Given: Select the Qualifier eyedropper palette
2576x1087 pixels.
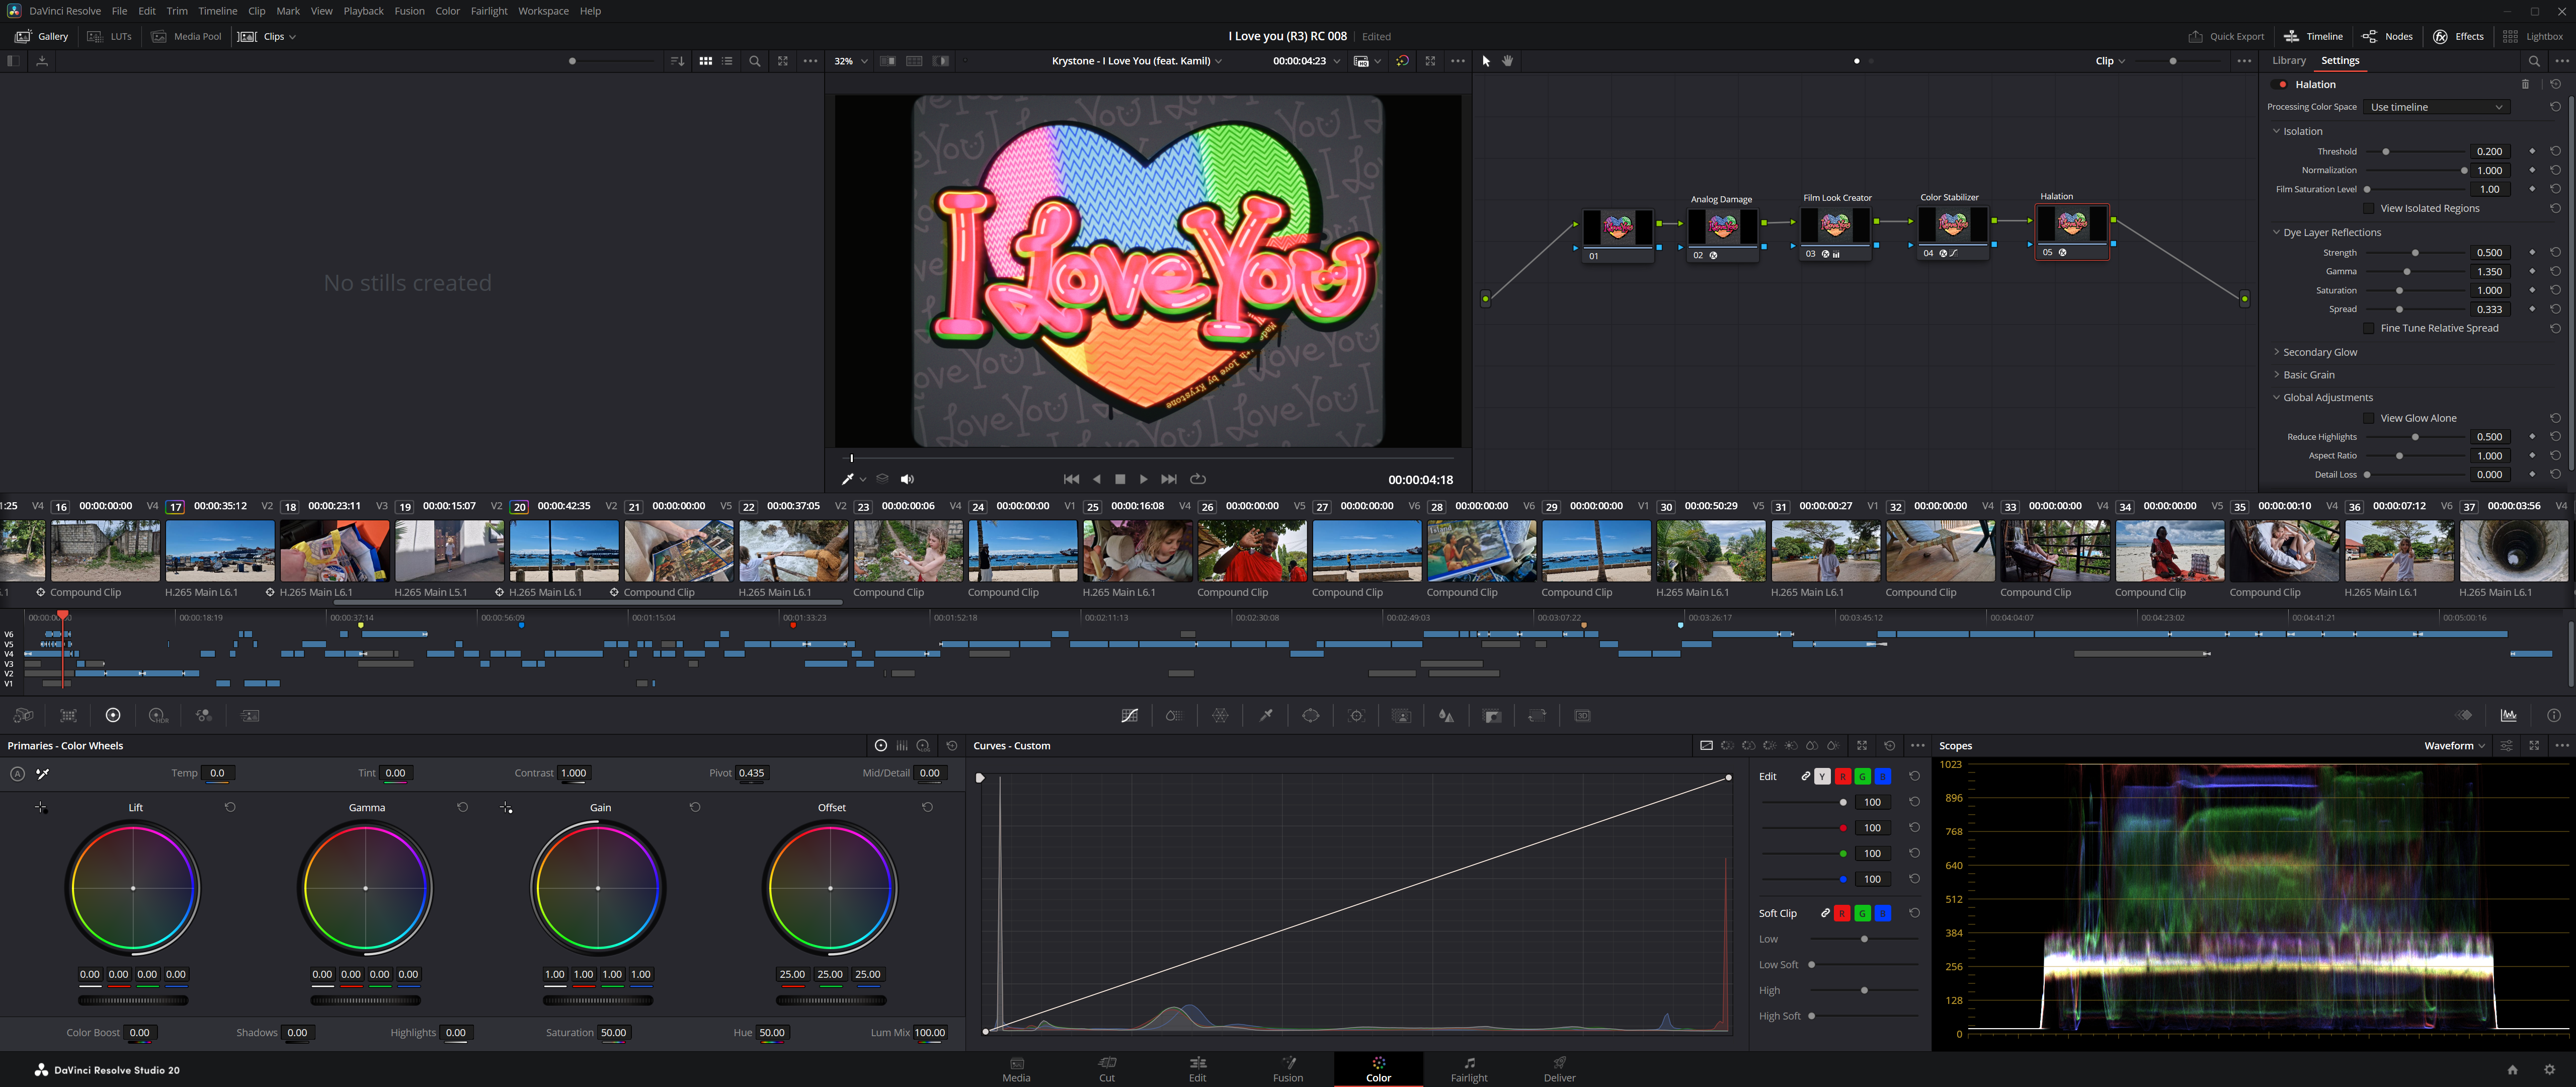Looking at the screenshot, I should pos(1265,715).
